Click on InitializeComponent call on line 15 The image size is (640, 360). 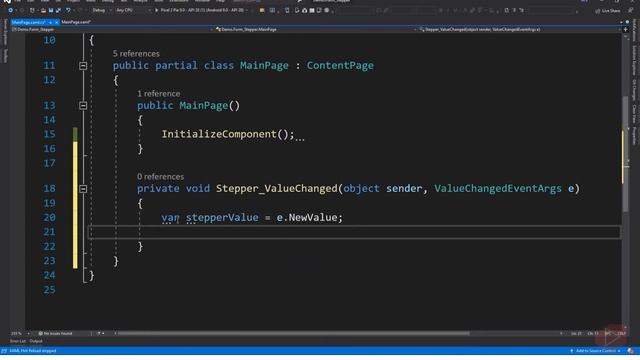click(x=219, y=134)
